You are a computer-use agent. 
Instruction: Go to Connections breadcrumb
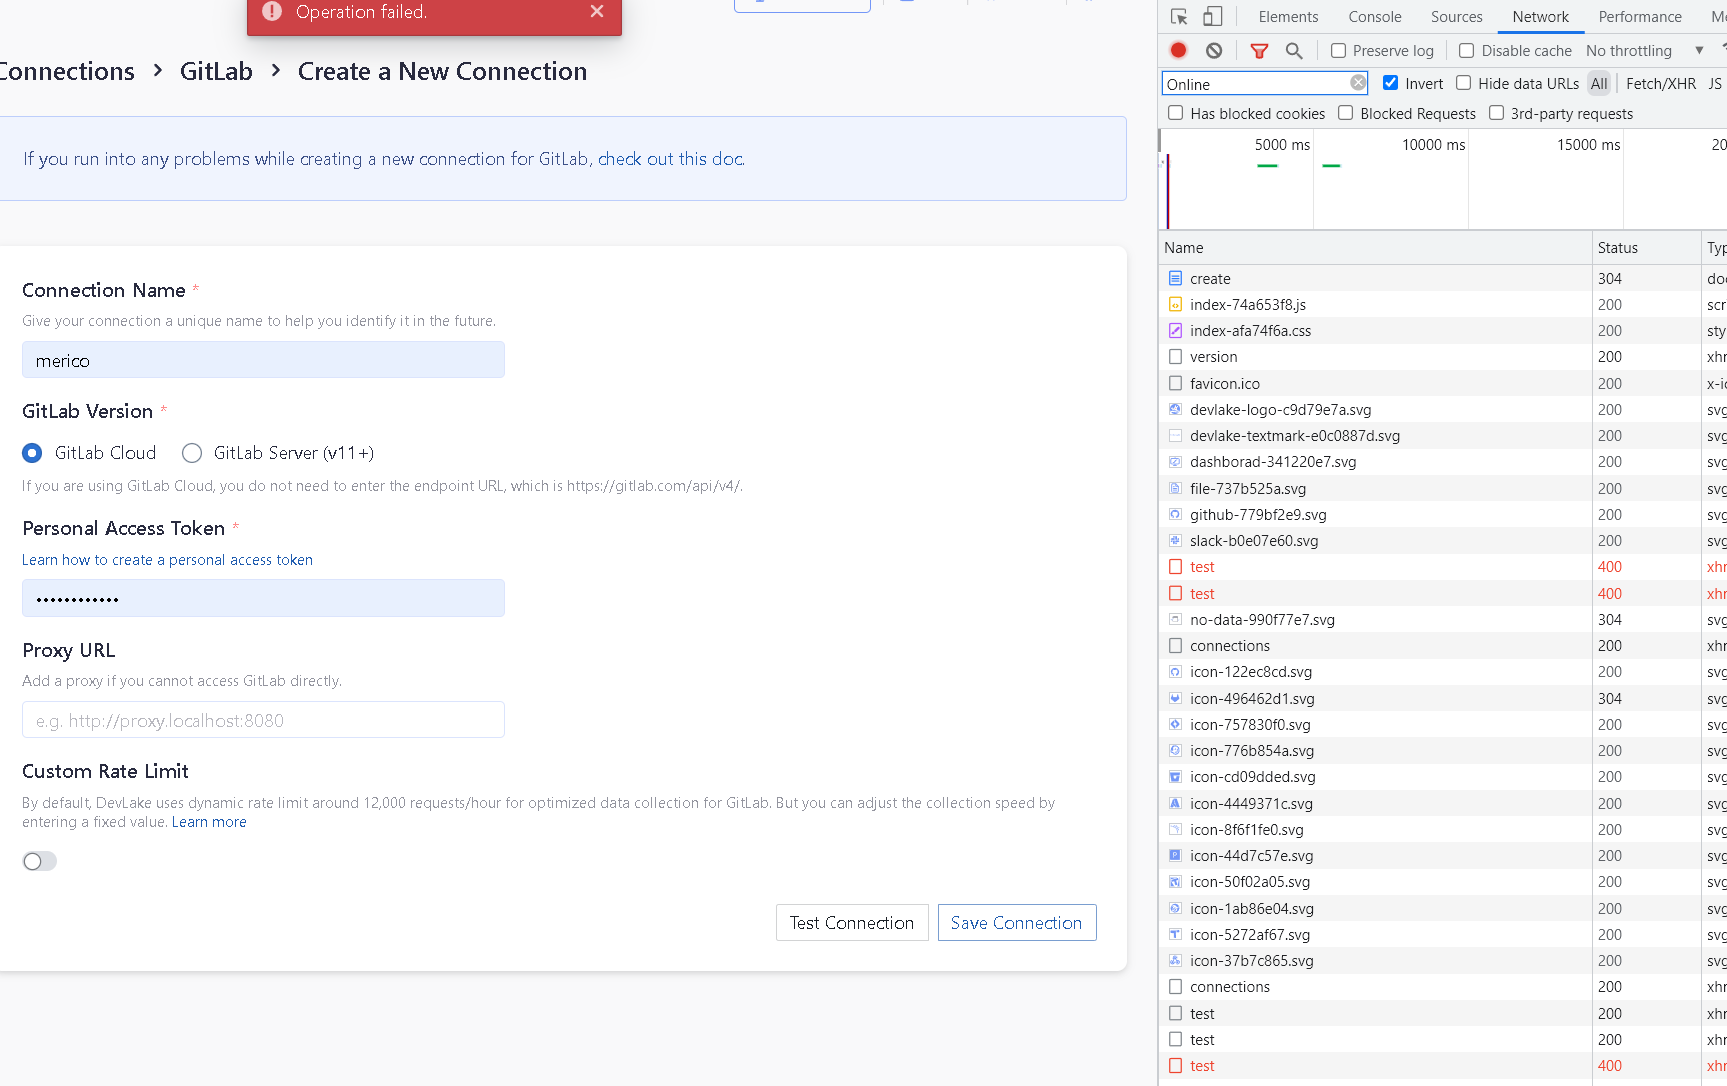click(66, 71)
